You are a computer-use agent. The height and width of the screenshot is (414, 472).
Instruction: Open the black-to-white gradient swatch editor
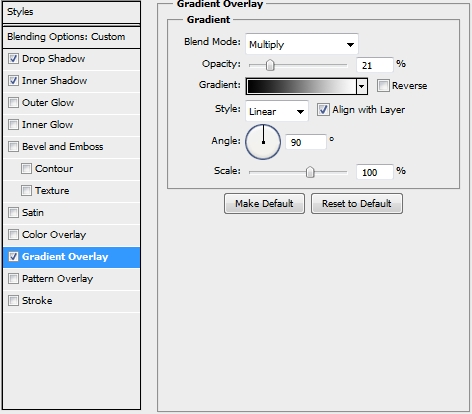point(301,87)
